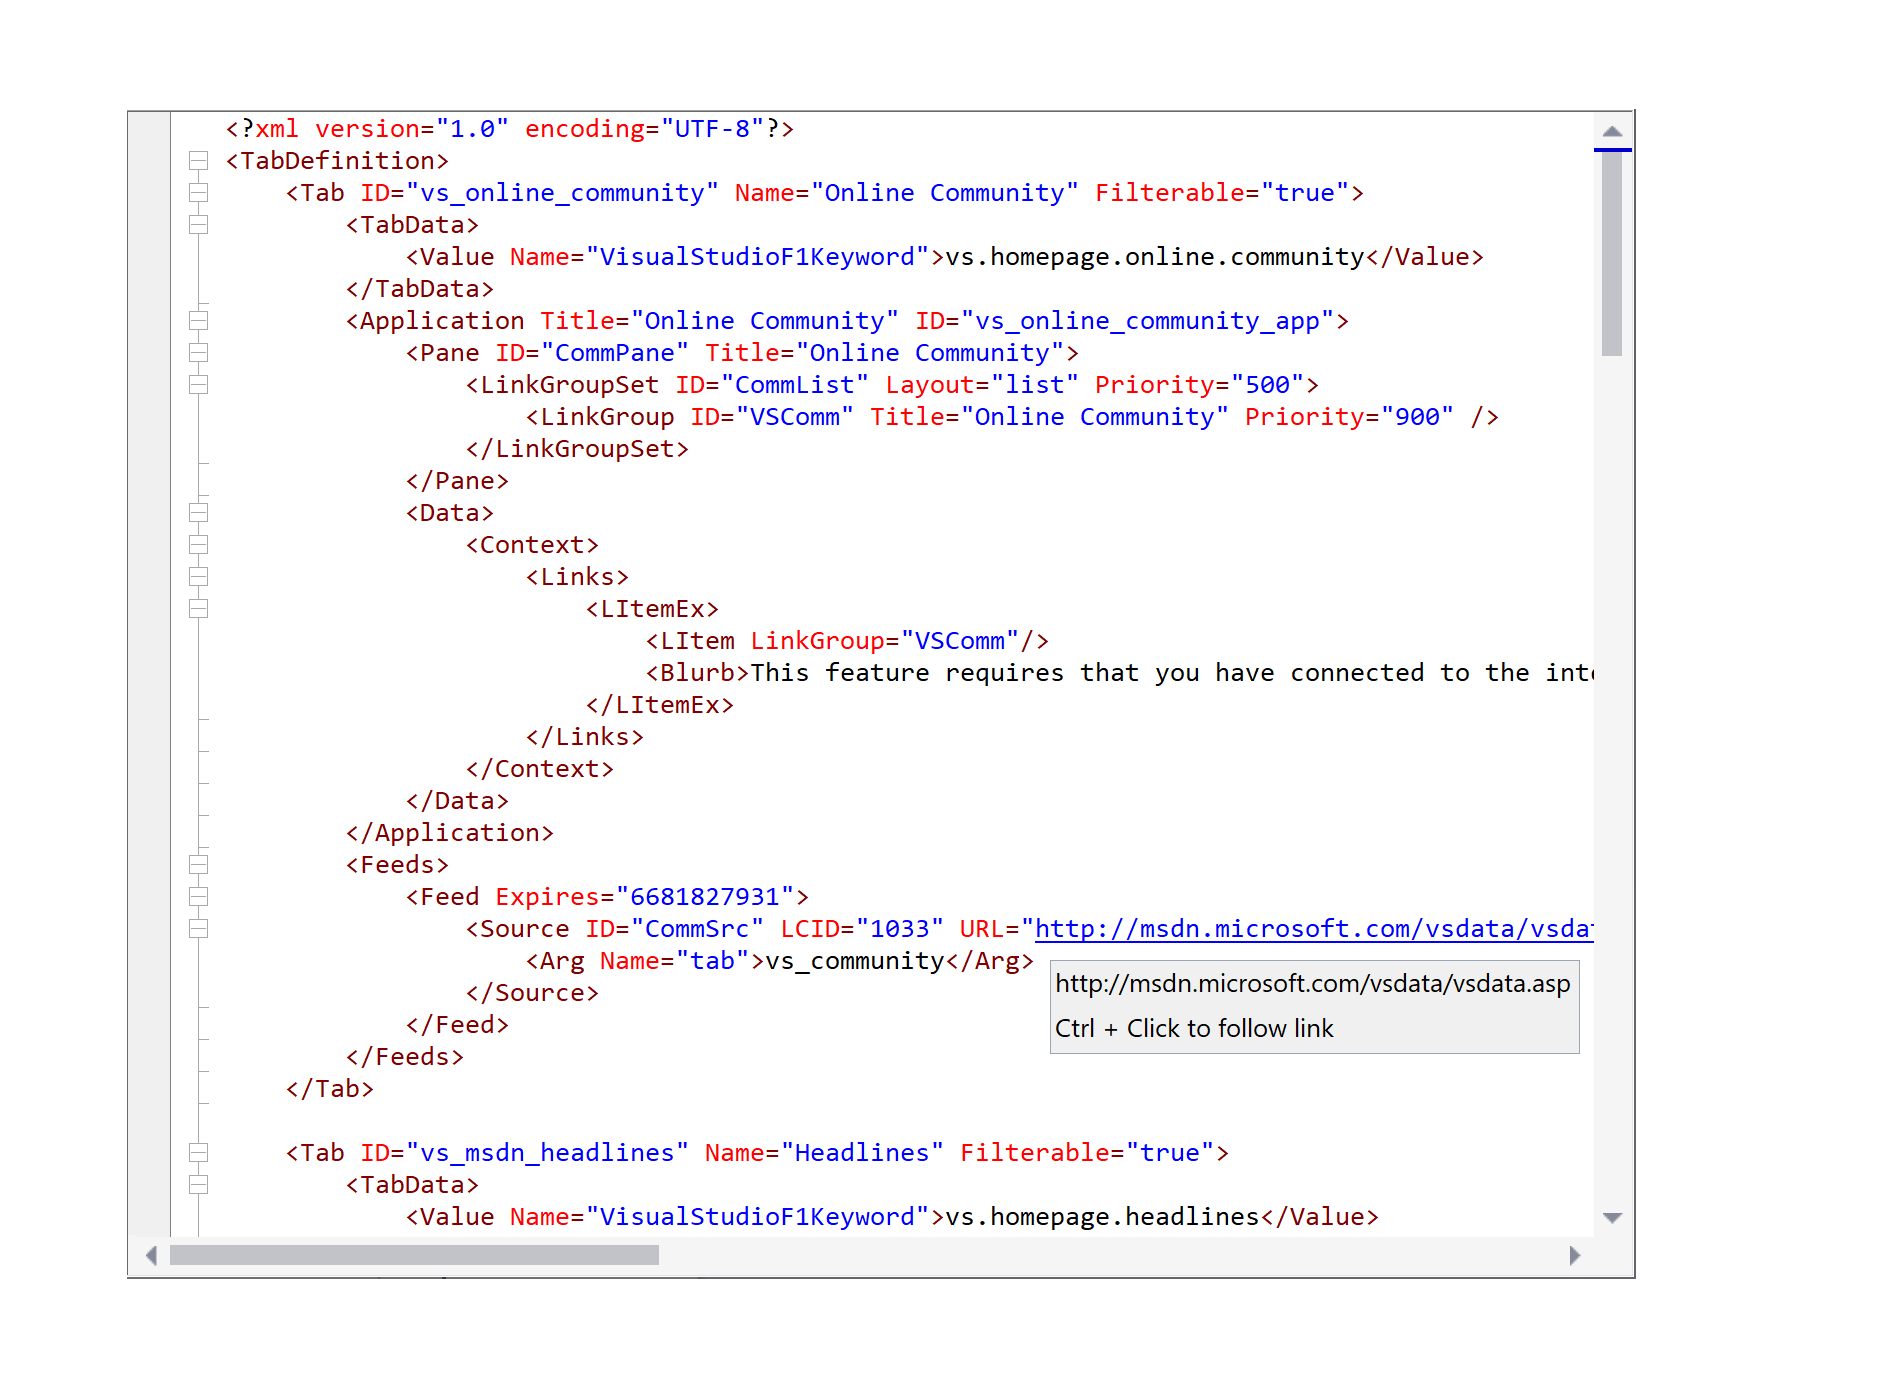This screenshot has height=1377, width=1884.
Task: Collapse the Data element fold marker
Action: point(199,512)
